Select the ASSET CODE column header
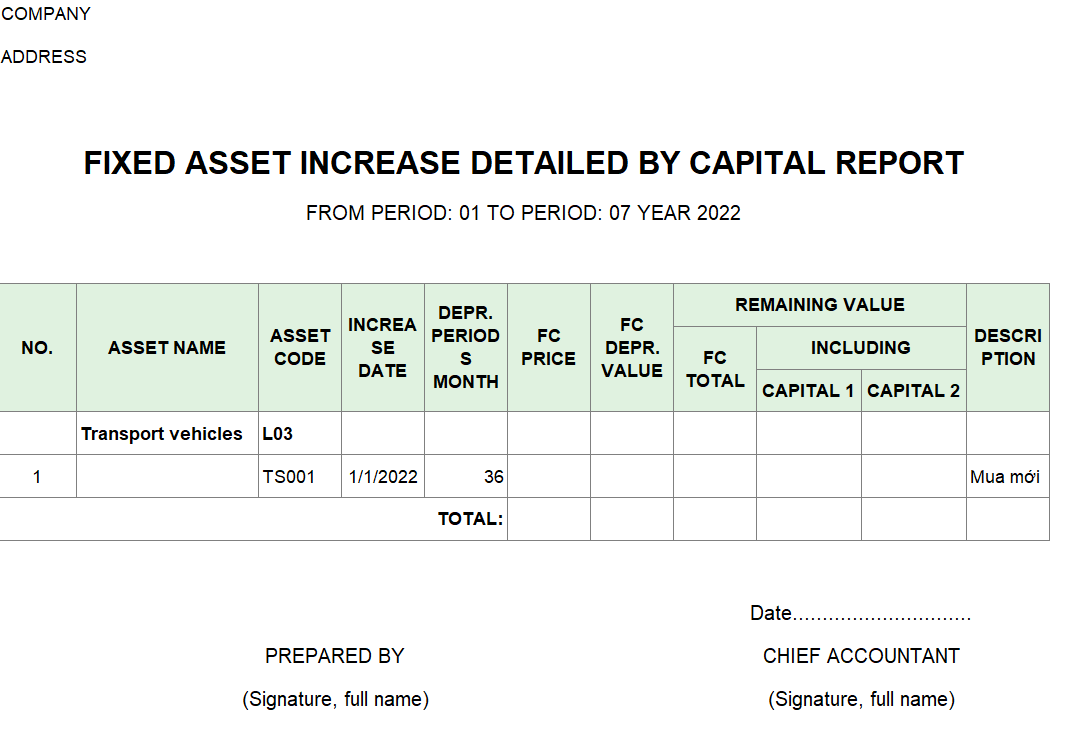Image resolution: width=1066 pixels, height=743 pixels. point(300,348)
